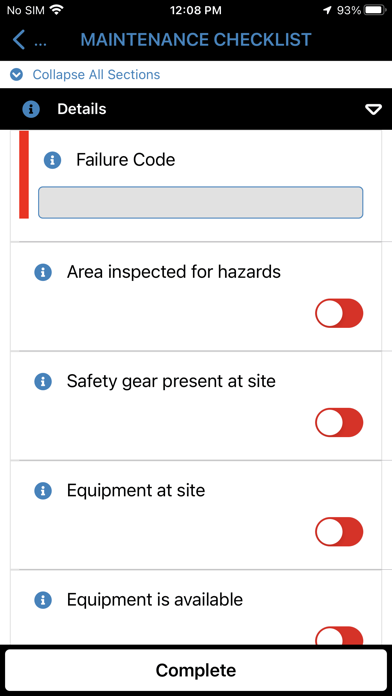Open Details section info icon
The width and height of the screenshot is (392, 696).
point(31,109)
